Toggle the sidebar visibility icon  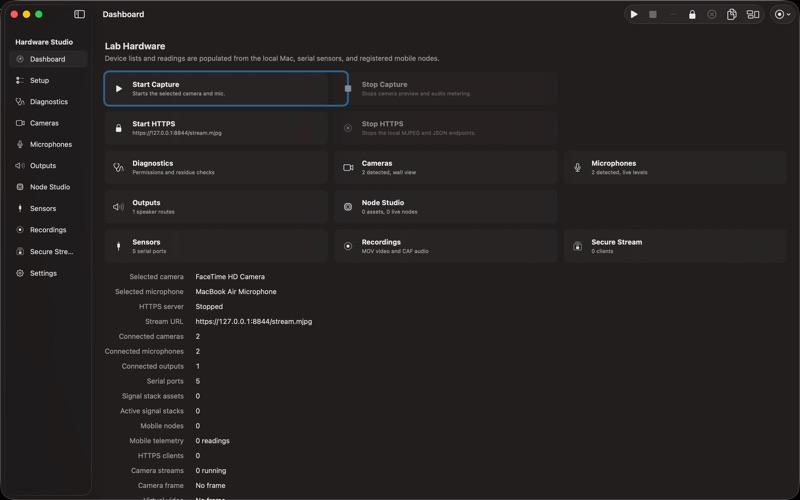click(80, 14)
